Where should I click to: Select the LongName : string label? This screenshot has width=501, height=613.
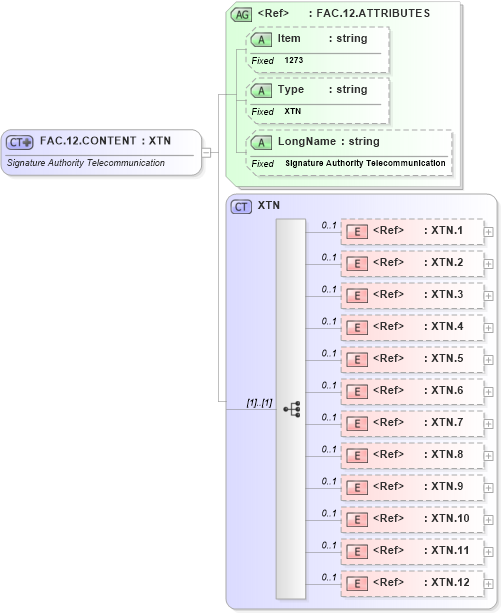tap(329, 142)
